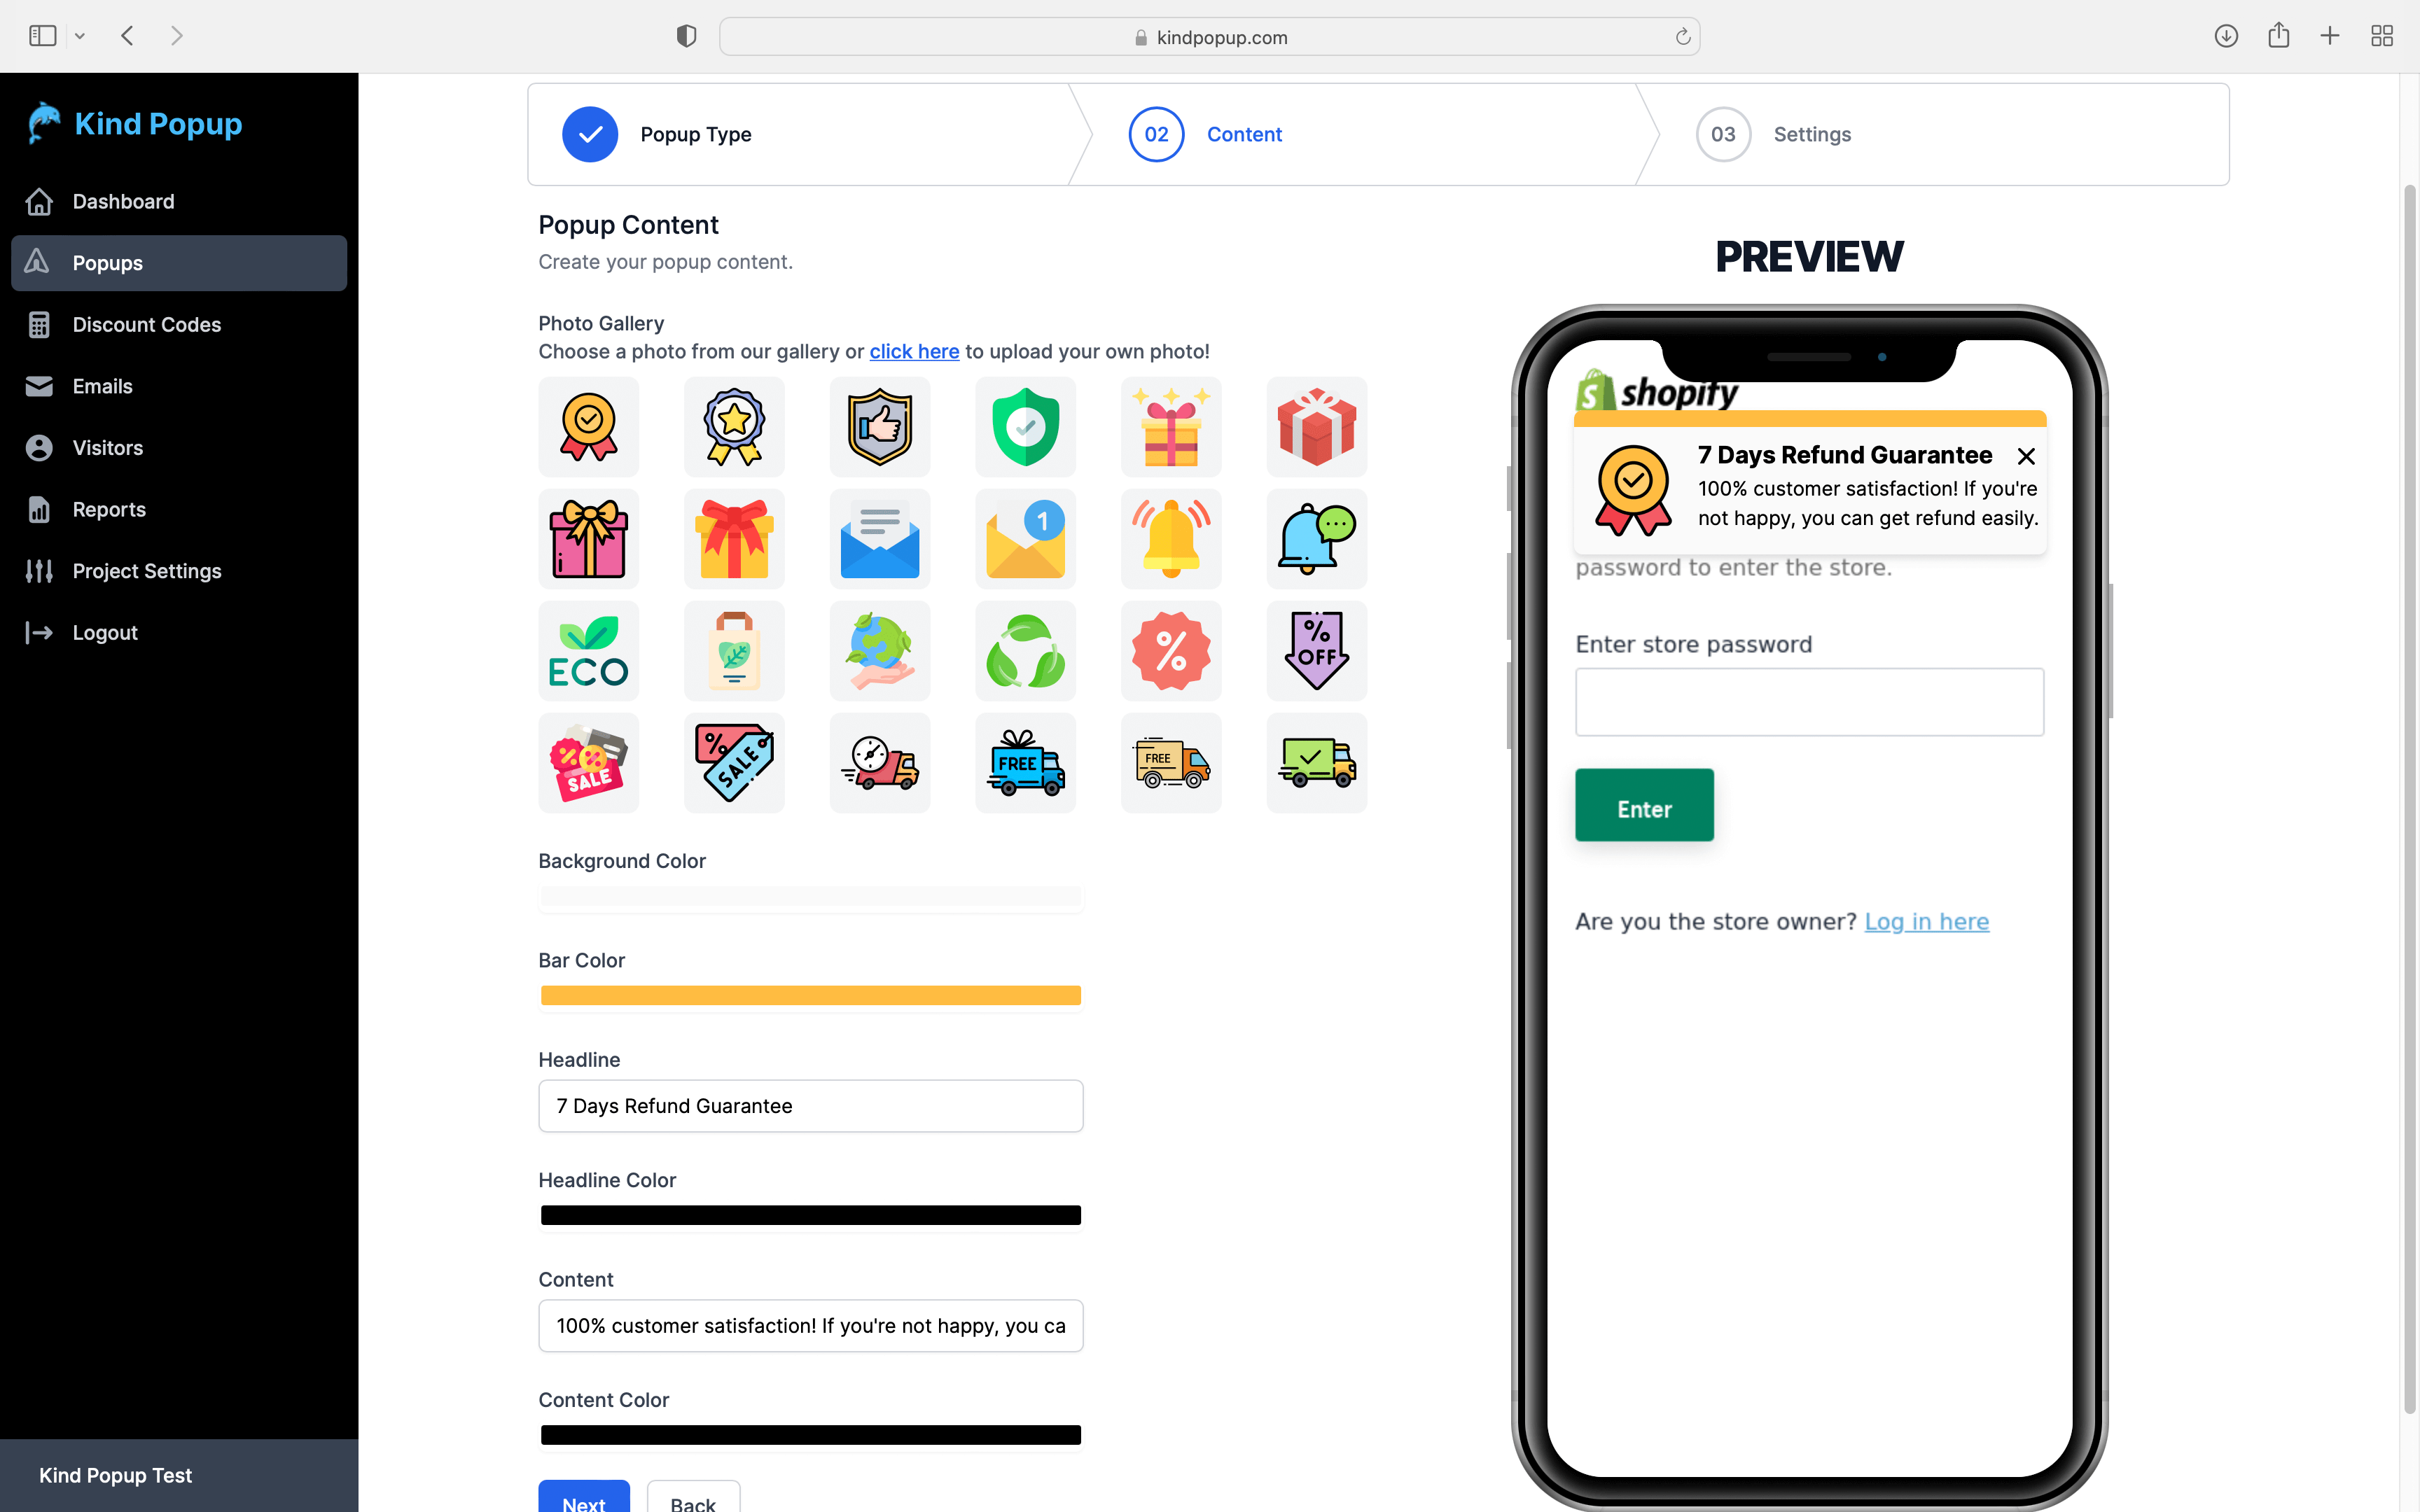Image resolution: width=2420 pixels, height=1512 pixels.
Task: Select the green checkmark truck icon
Action: 1316,763
